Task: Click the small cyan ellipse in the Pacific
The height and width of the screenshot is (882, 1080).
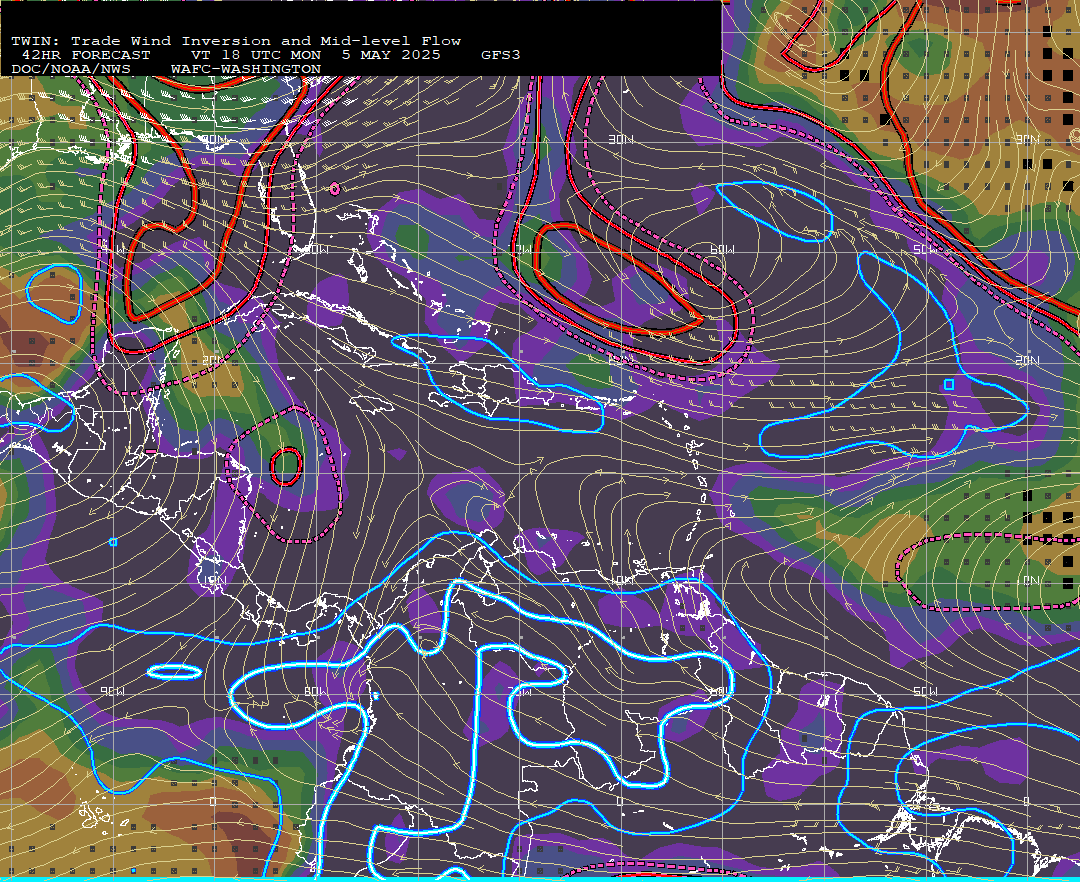Action: point(175,672)
